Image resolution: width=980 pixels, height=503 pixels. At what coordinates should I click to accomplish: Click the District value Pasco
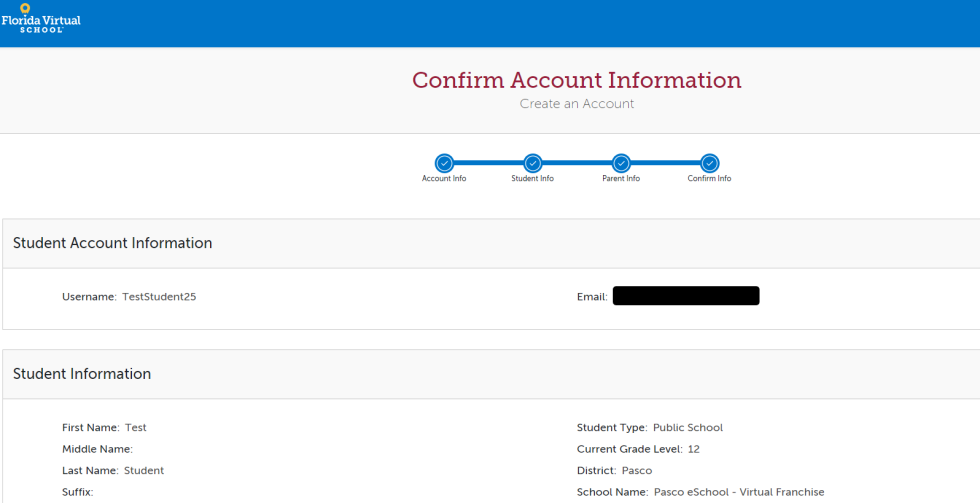tap(636, 471)
